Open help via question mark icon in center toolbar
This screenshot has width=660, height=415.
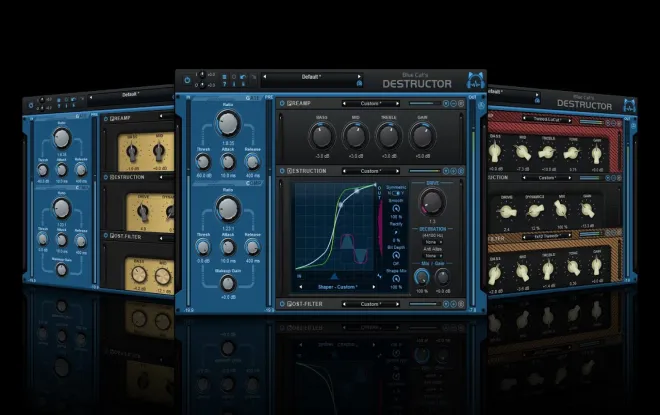coord(224,84)
